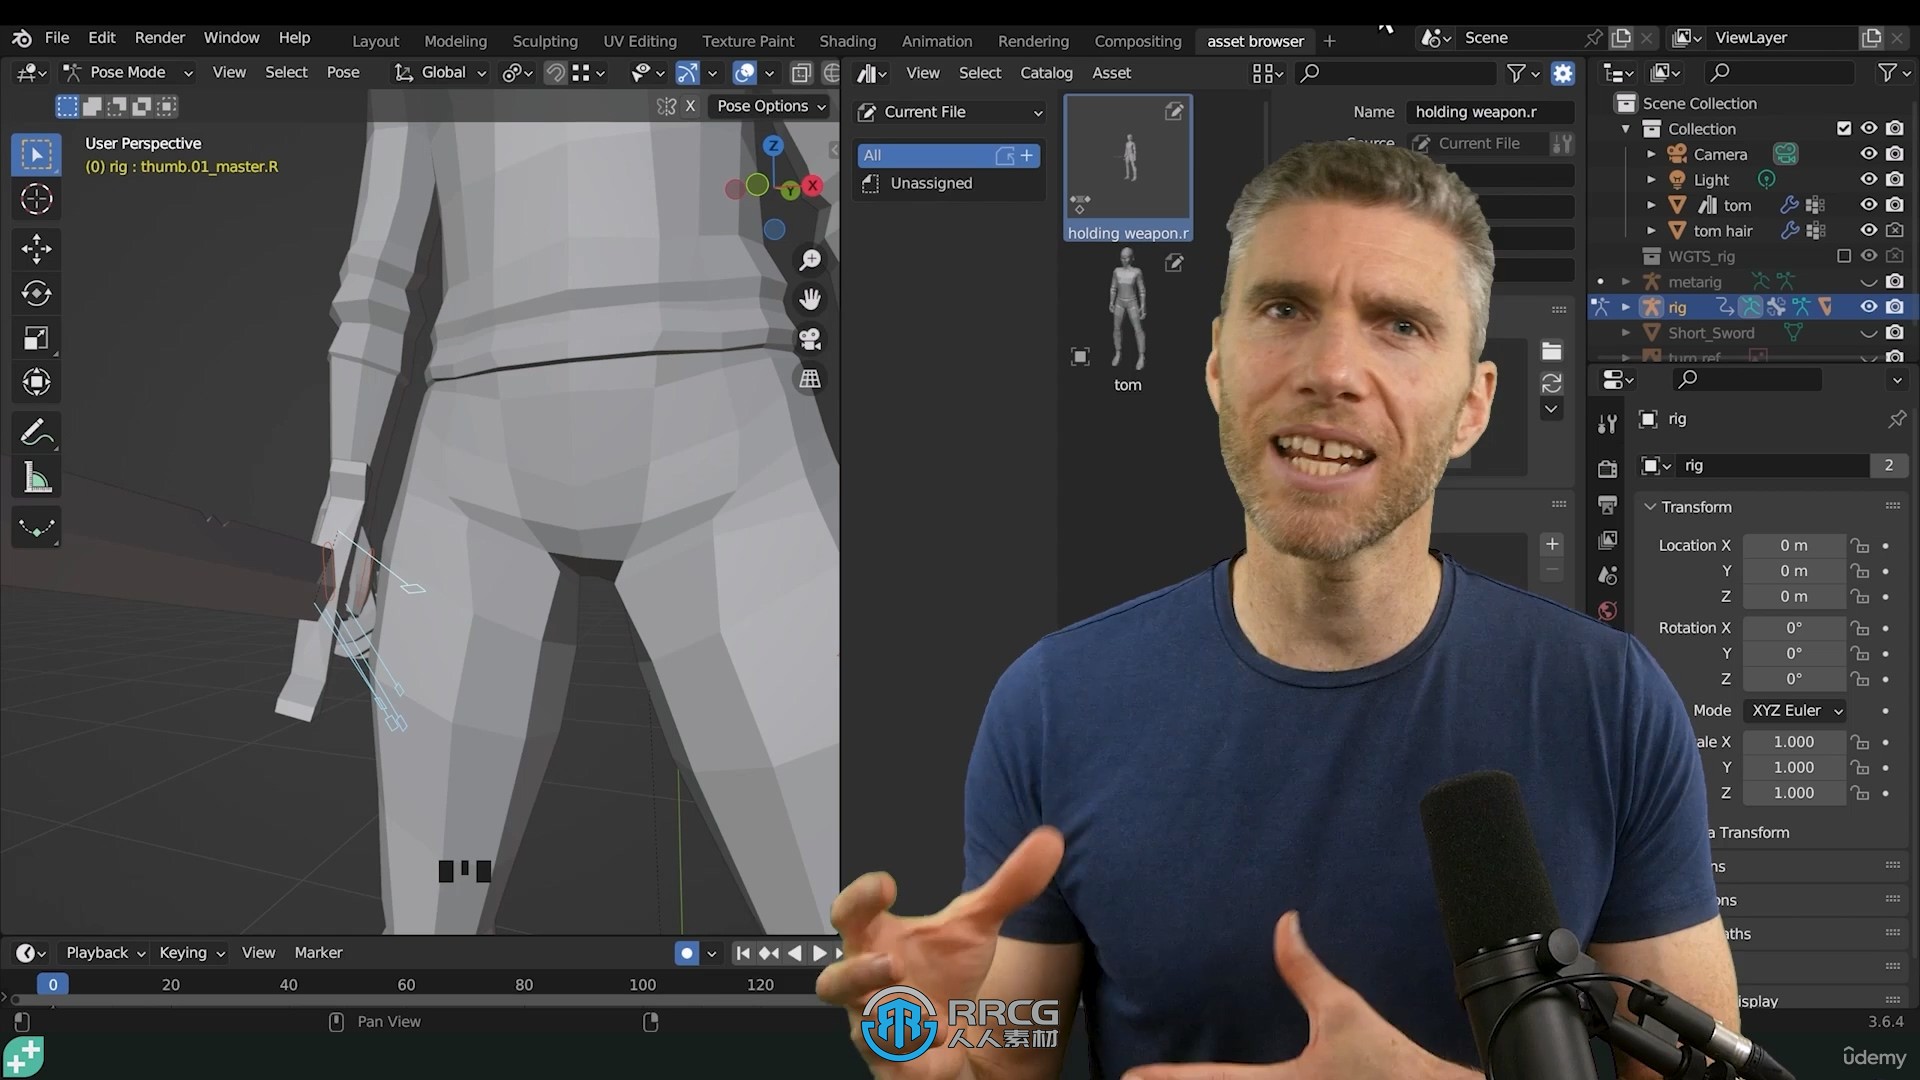The height and width of the screenshot is (1080, 1920).
Task: Hide the Light object eye icon
Action: point(1868,179)
